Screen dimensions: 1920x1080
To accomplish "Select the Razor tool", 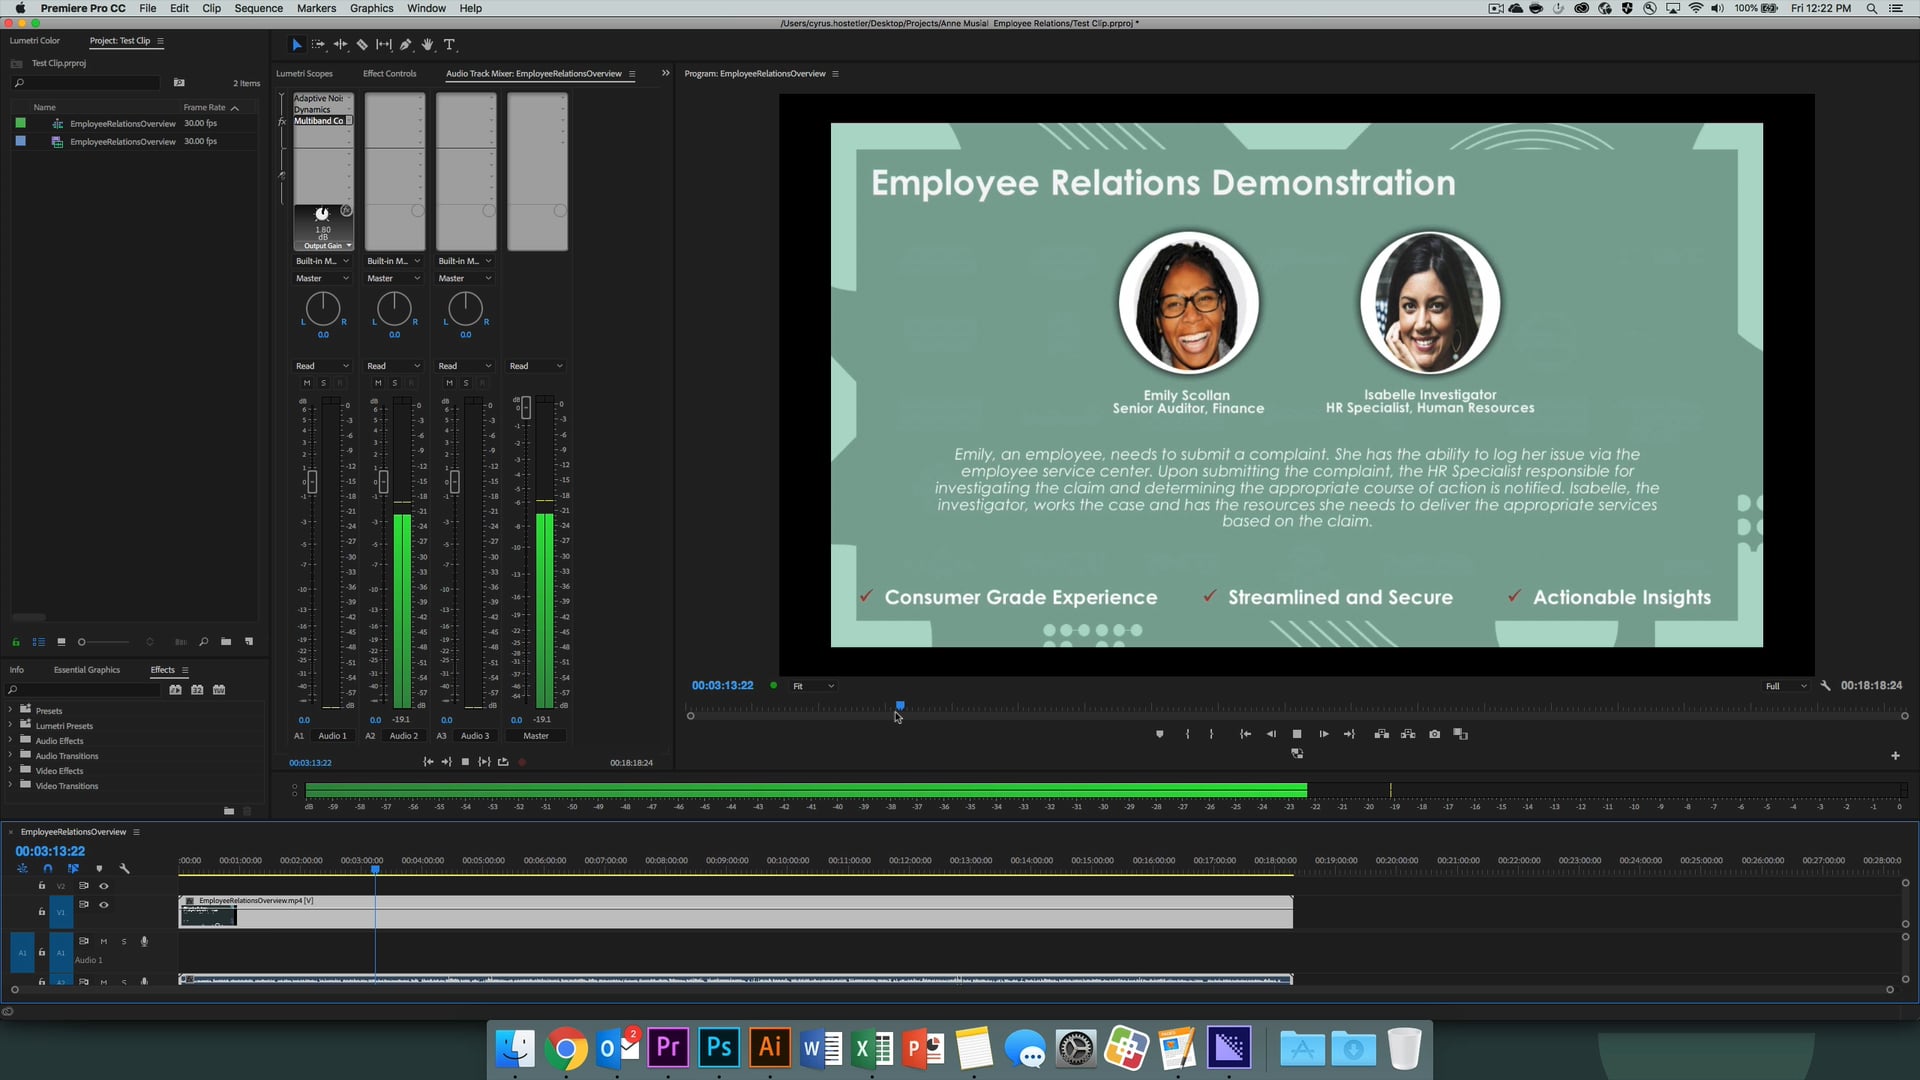I will coord(362,44).
